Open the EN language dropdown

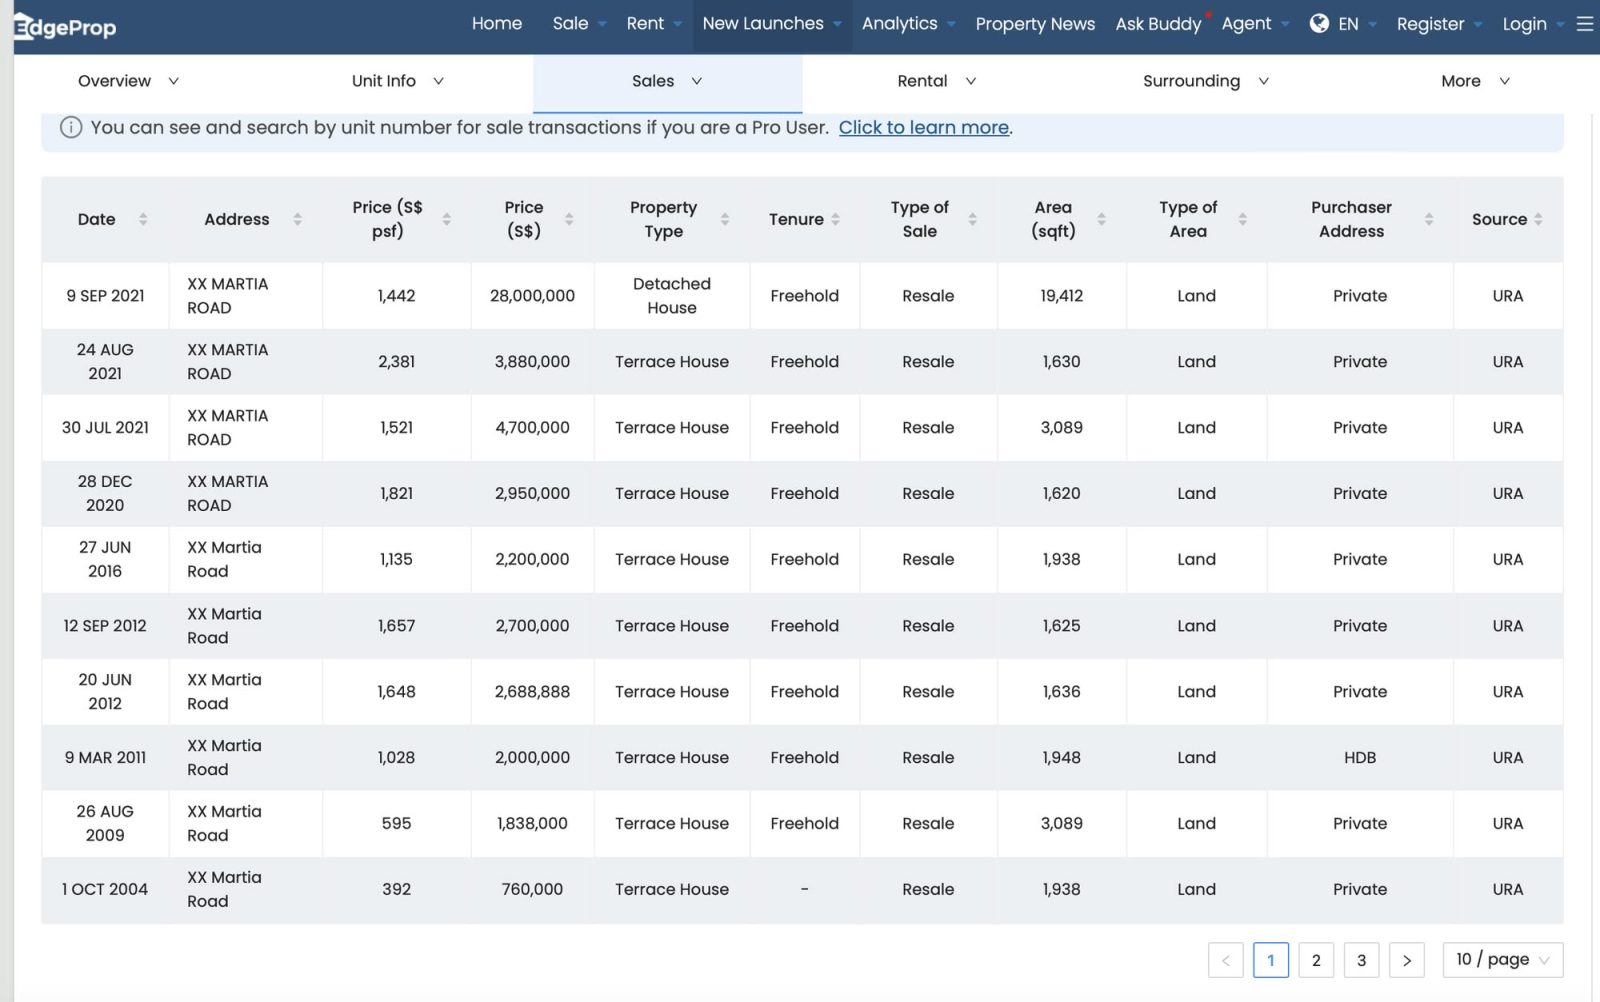click(1357, 23)
